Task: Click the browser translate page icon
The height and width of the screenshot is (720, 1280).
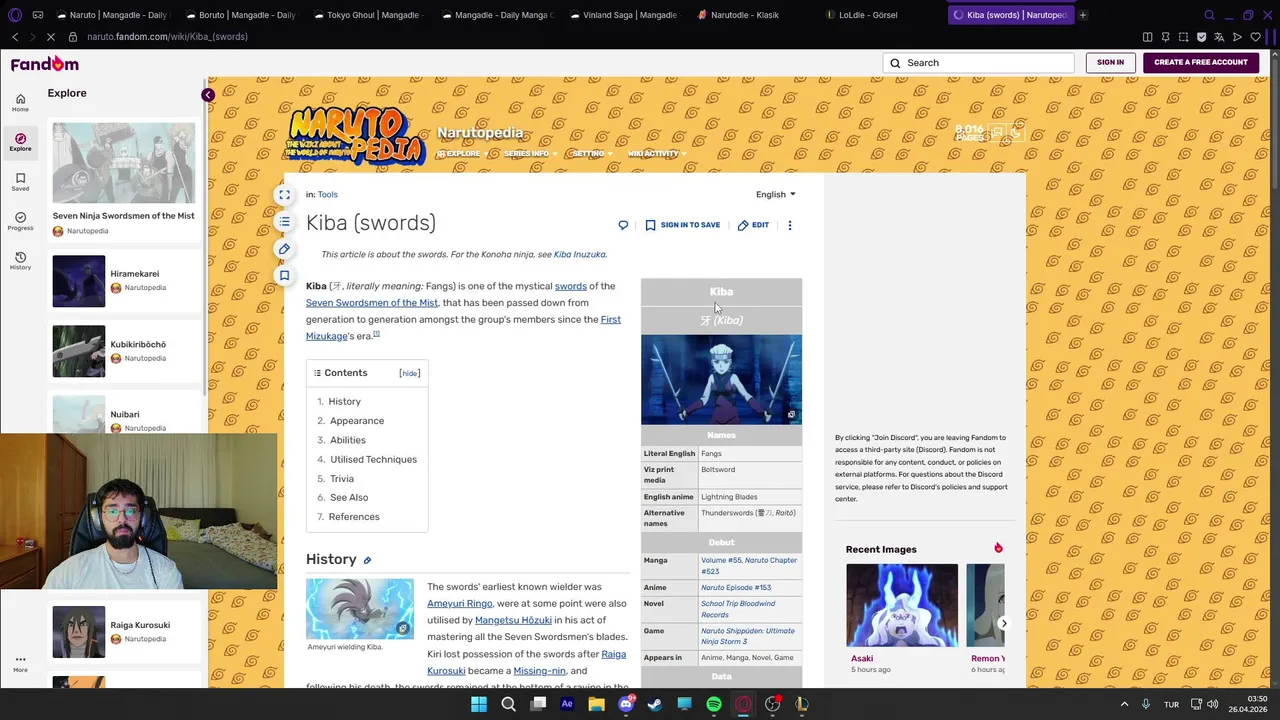Action: pos(1219,37)
